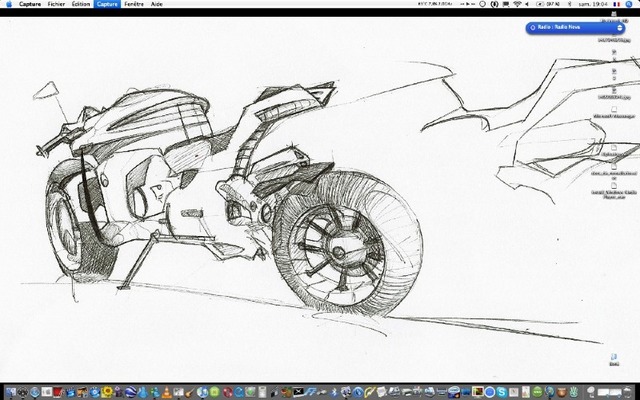Select the lone desktop icon above the dock

[612, 357]
